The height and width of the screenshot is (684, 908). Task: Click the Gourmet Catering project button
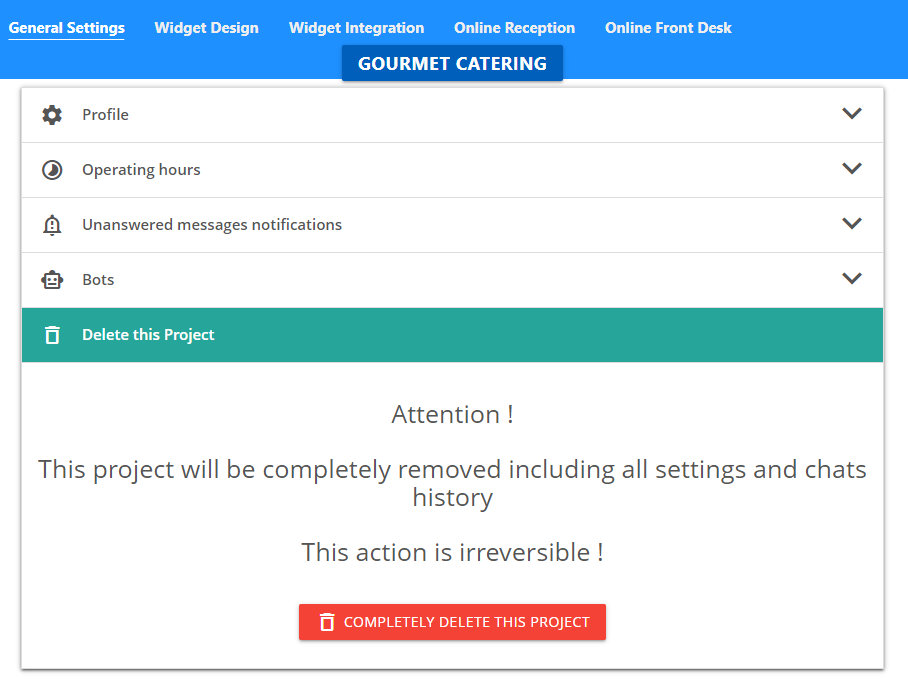pyautogui.click(x=452, y=63)
